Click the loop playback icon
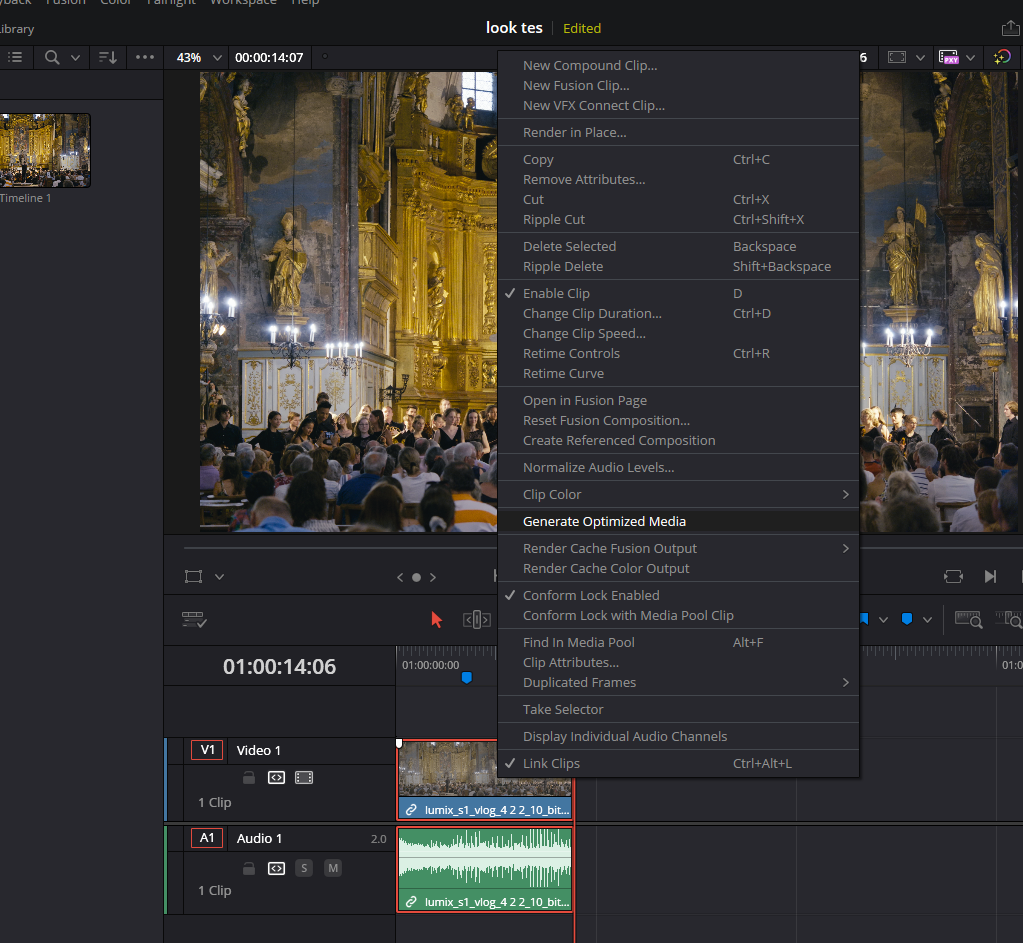This screenshot has width=1023, height=943. click(953, 576)
